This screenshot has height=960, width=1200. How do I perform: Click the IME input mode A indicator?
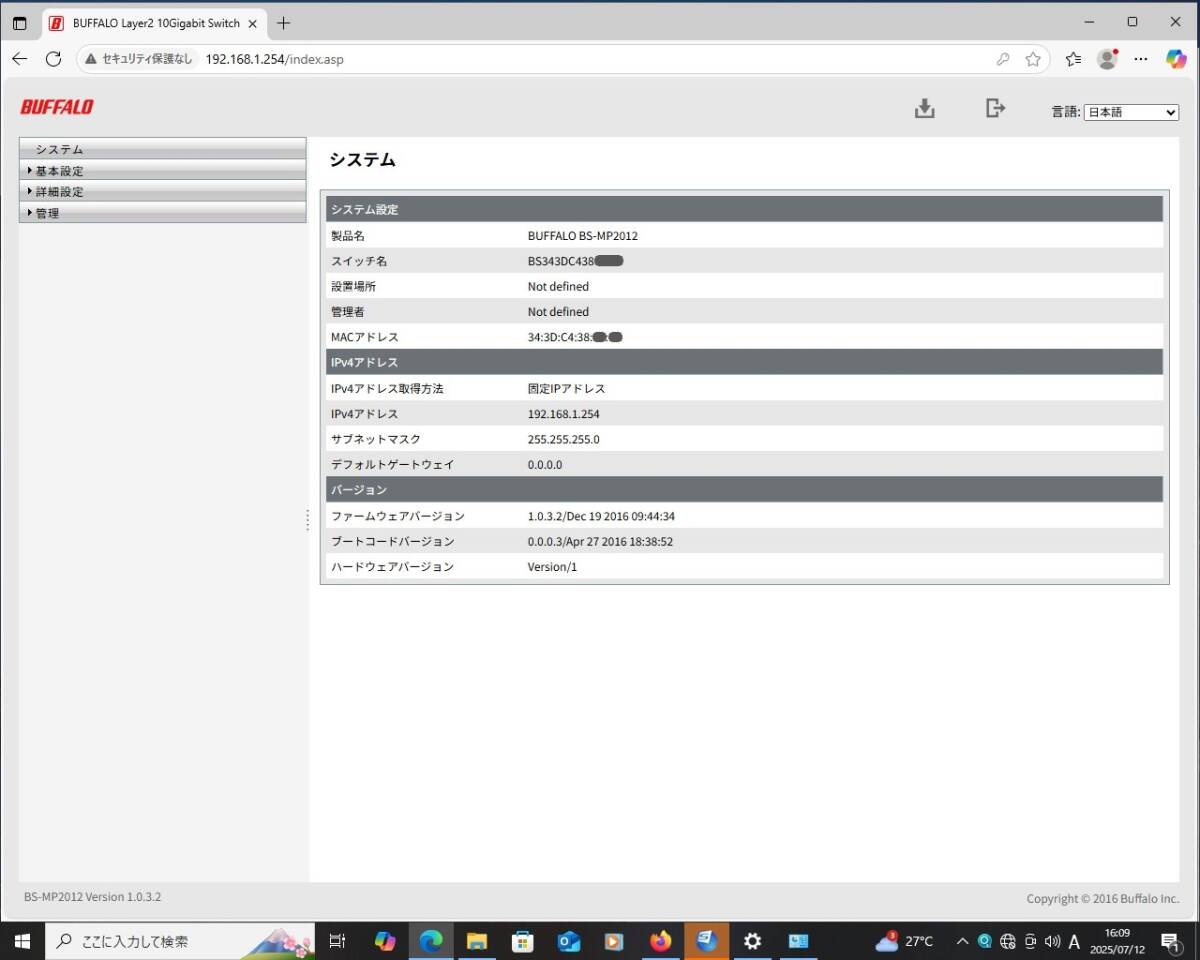point(1075,941)
